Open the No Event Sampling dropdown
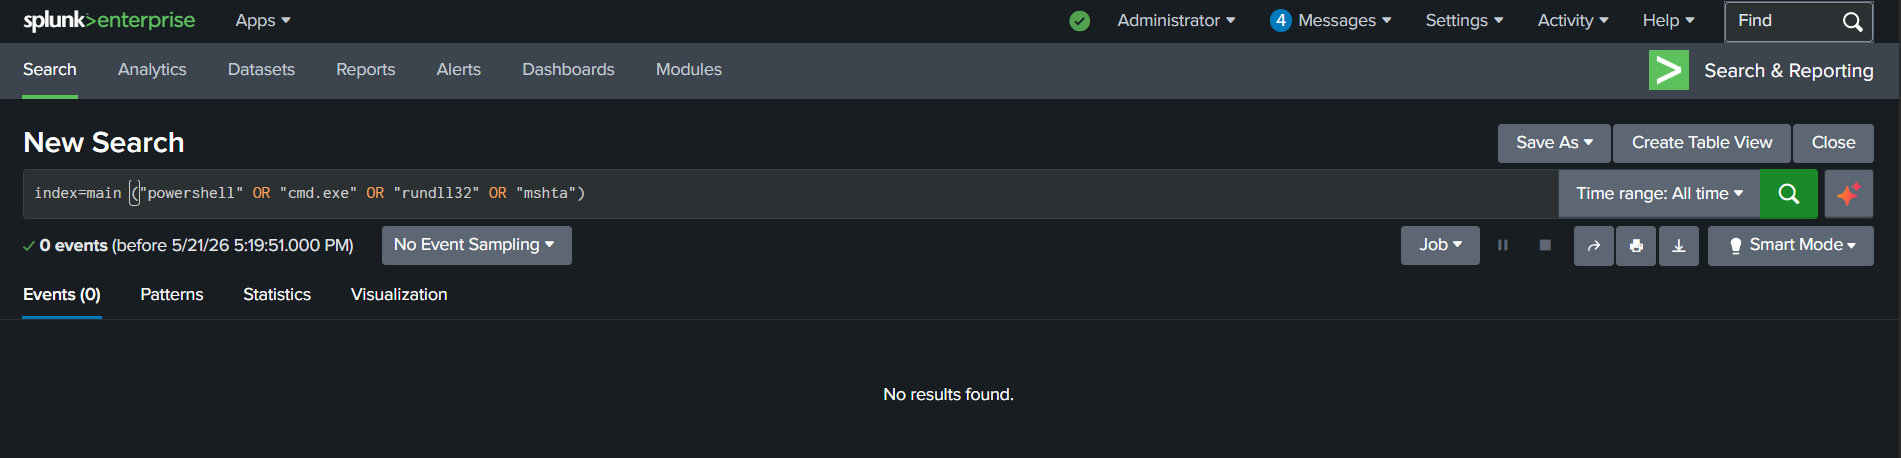This screenshot has height=458, width=1901. [x=476, y=245]
